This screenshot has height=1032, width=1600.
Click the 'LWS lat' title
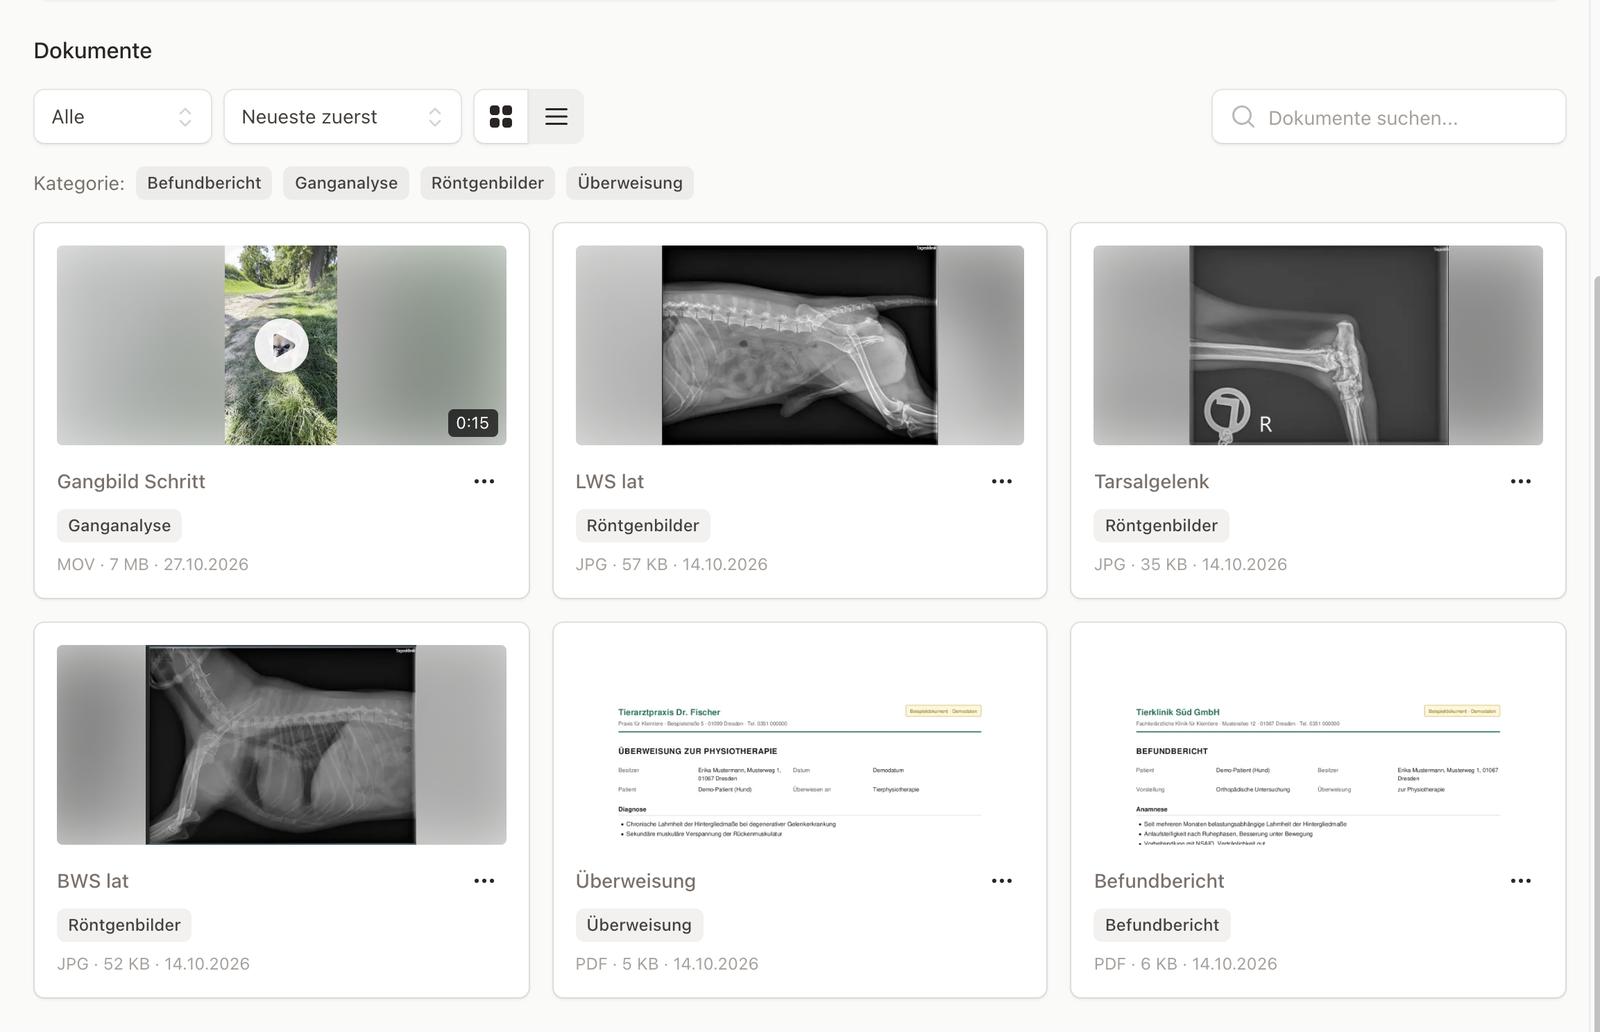(x=610, y=481)
